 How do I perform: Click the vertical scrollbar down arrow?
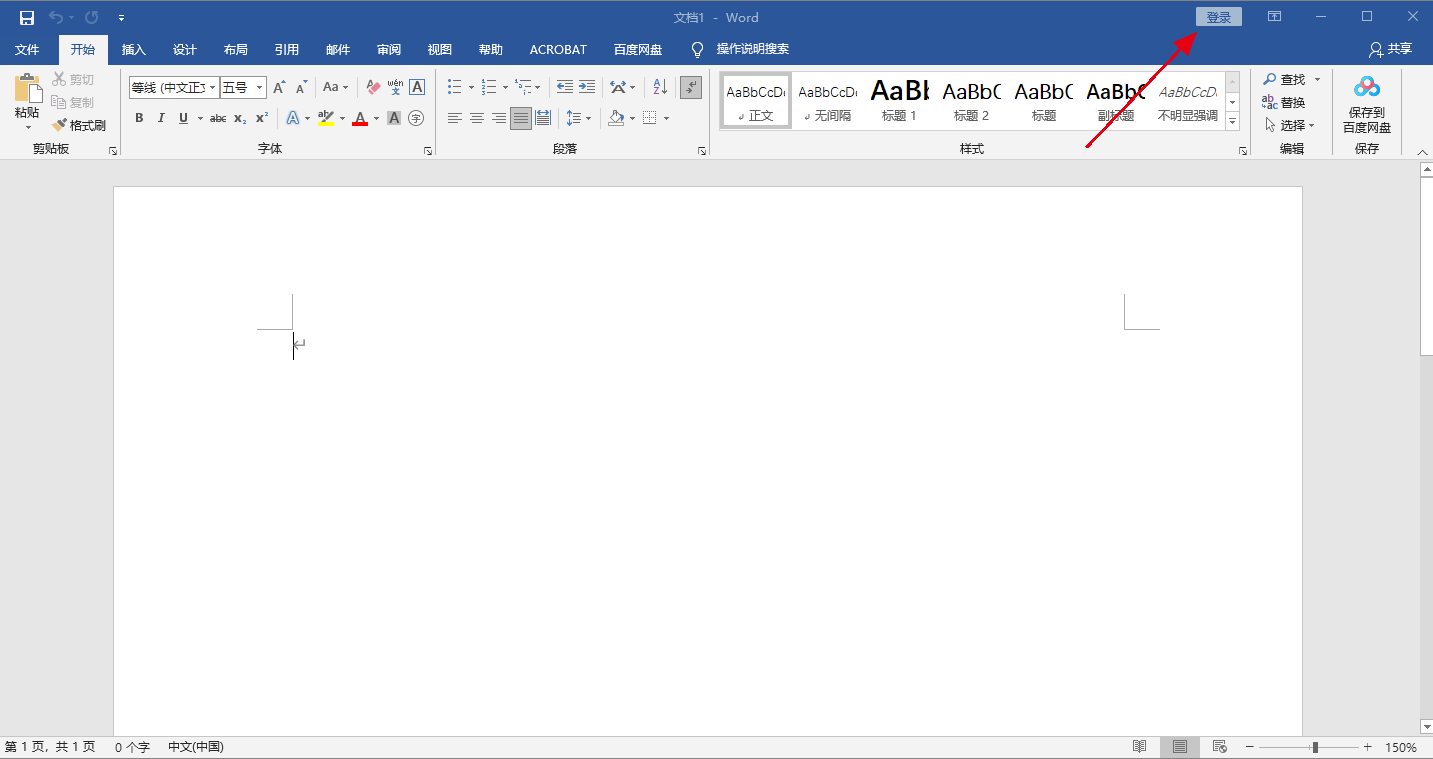1426,726
